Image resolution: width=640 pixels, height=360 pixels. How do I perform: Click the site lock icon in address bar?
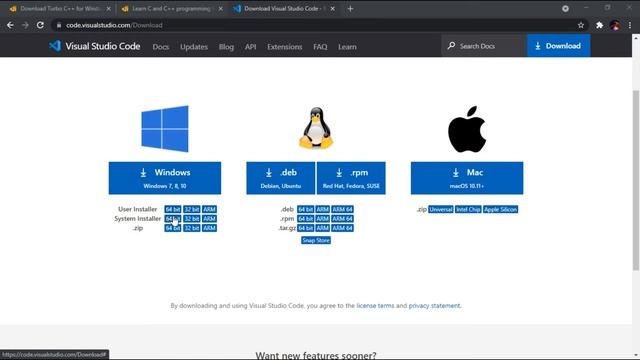coord(59,25)
